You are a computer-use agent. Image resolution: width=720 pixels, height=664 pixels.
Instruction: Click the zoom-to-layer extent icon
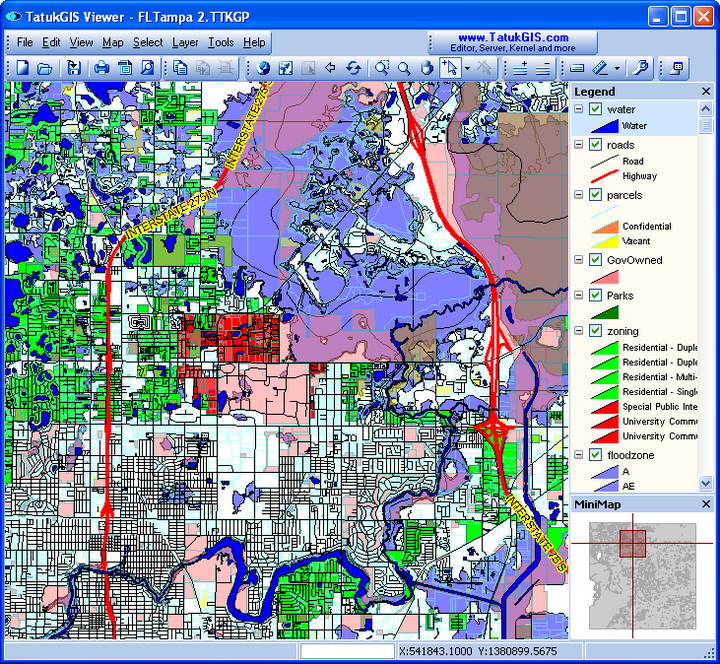coord(286,68)
